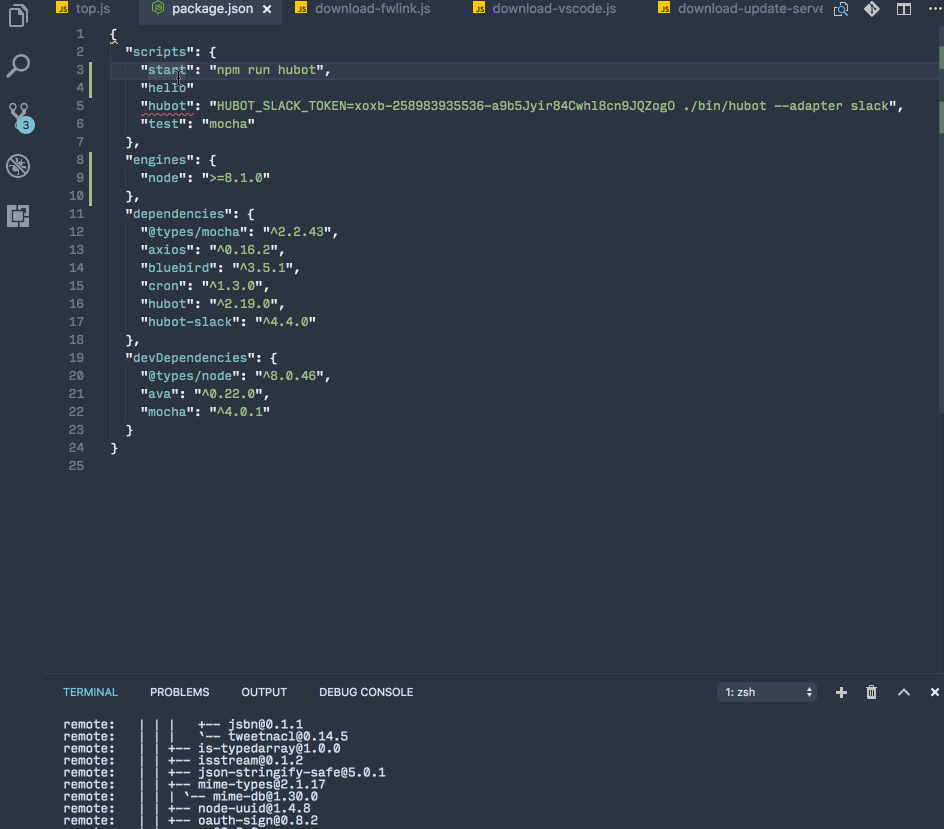Click the underlined "hubot" script key

167,106
